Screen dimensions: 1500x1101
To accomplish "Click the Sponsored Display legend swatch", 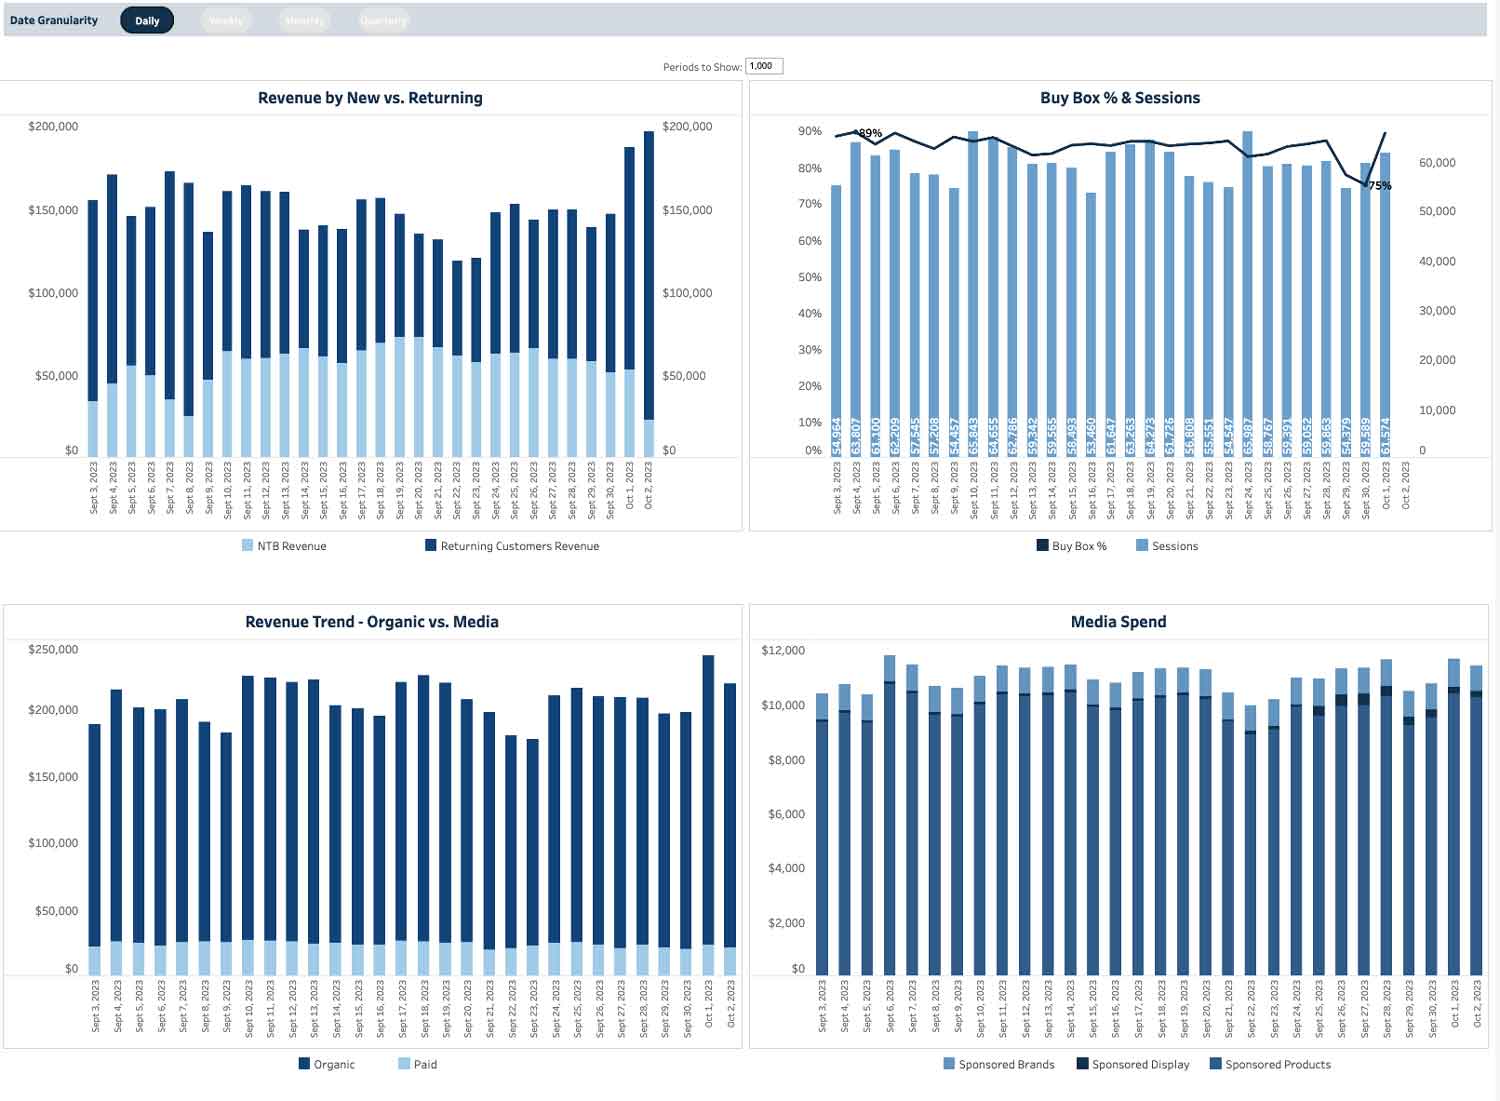I will [x=1082, y=1063].
